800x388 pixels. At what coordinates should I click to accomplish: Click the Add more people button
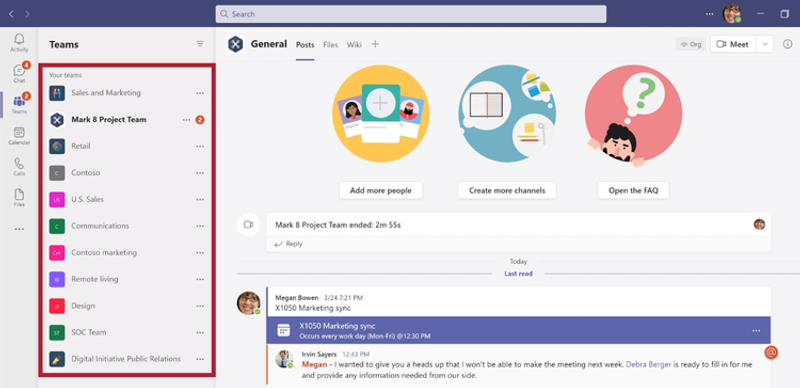tap(381, 190)
